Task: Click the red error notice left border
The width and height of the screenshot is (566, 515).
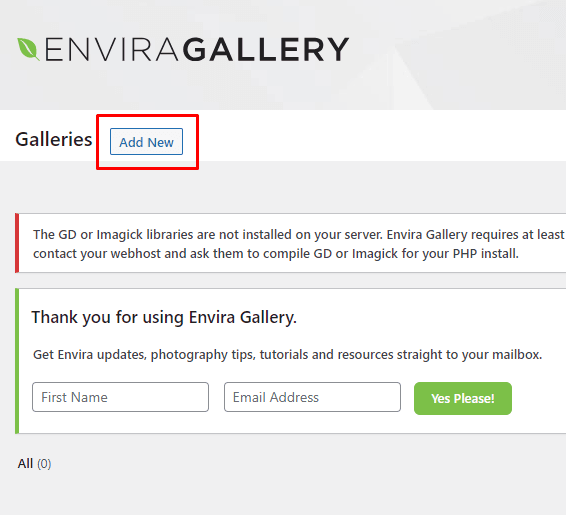Action: click(17, 243)
